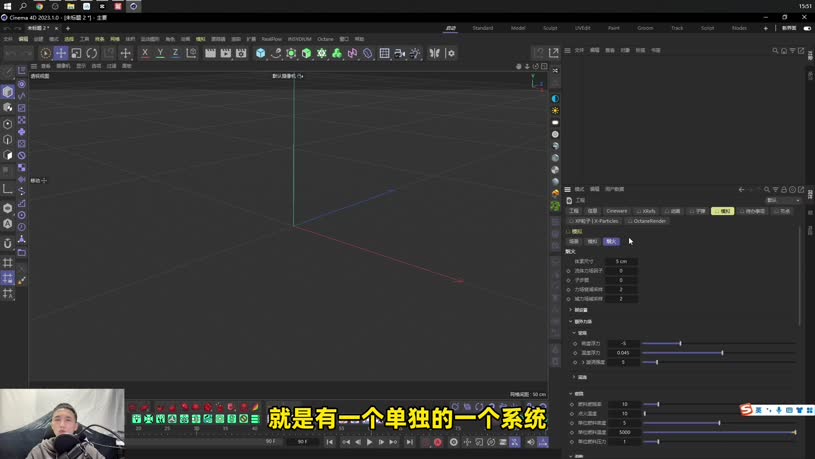The image size is (815, 459).
Task: Toggle the new interface switch at top right
Action: (x=807, y=28)
